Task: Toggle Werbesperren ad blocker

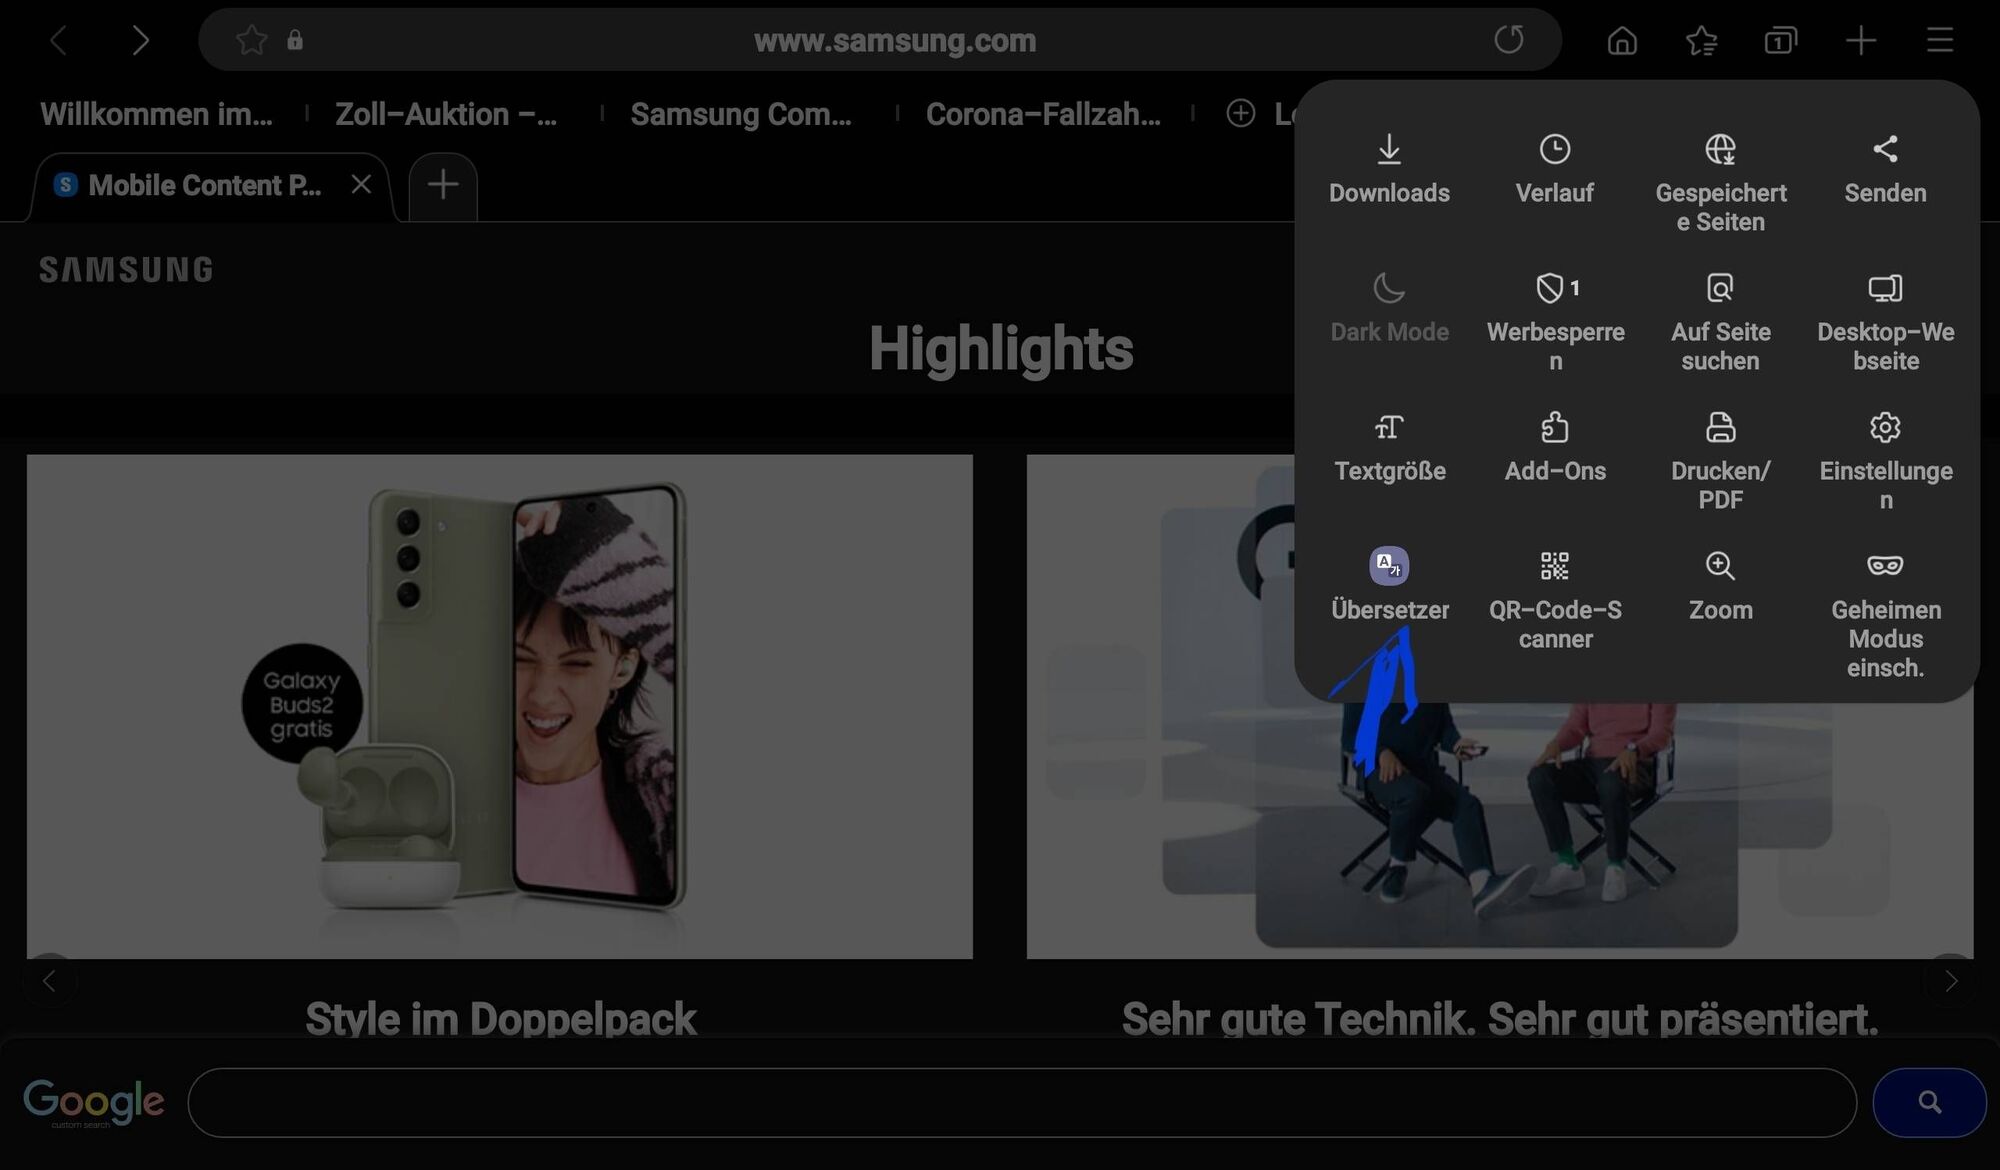Action: [1554, 320]
